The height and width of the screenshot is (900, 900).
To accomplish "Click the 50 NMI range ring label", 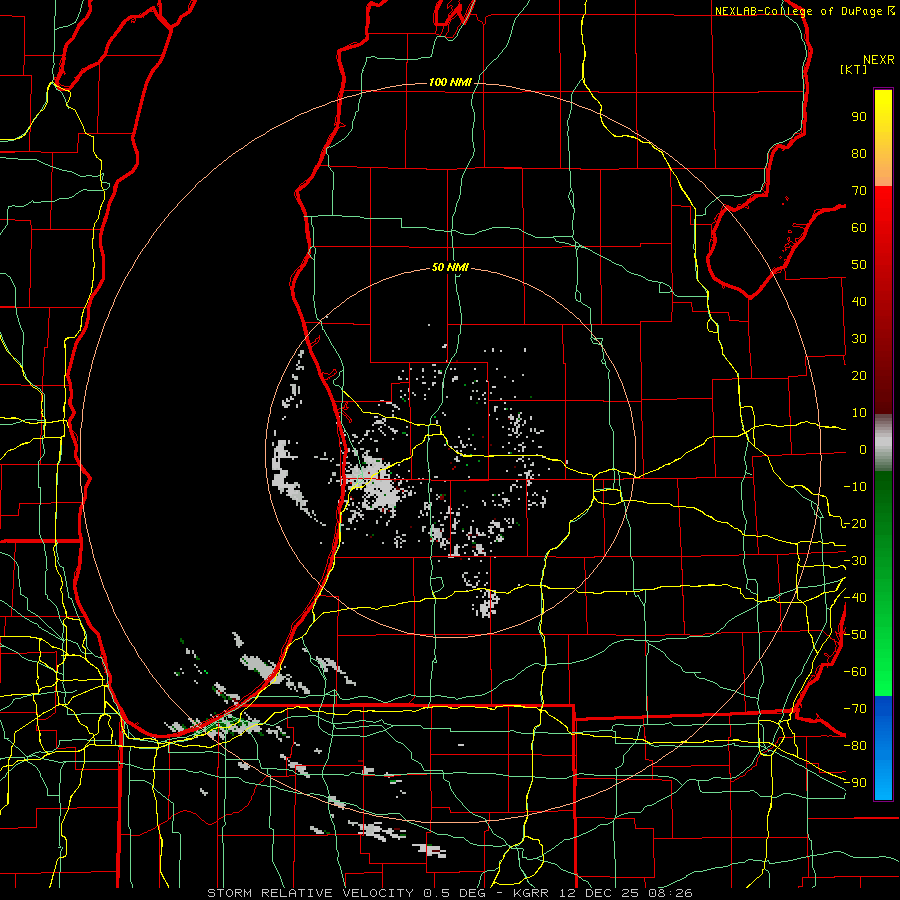I will point(450,267).
